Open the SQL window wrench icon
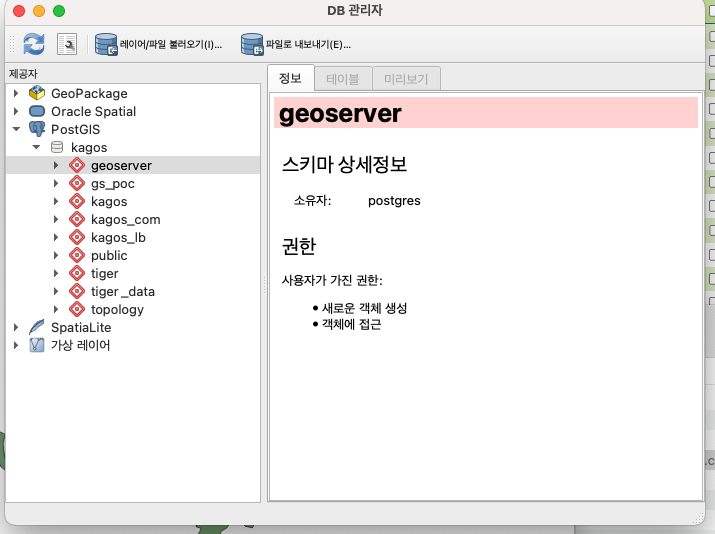 pyautogui.click(x=67, y=44)
